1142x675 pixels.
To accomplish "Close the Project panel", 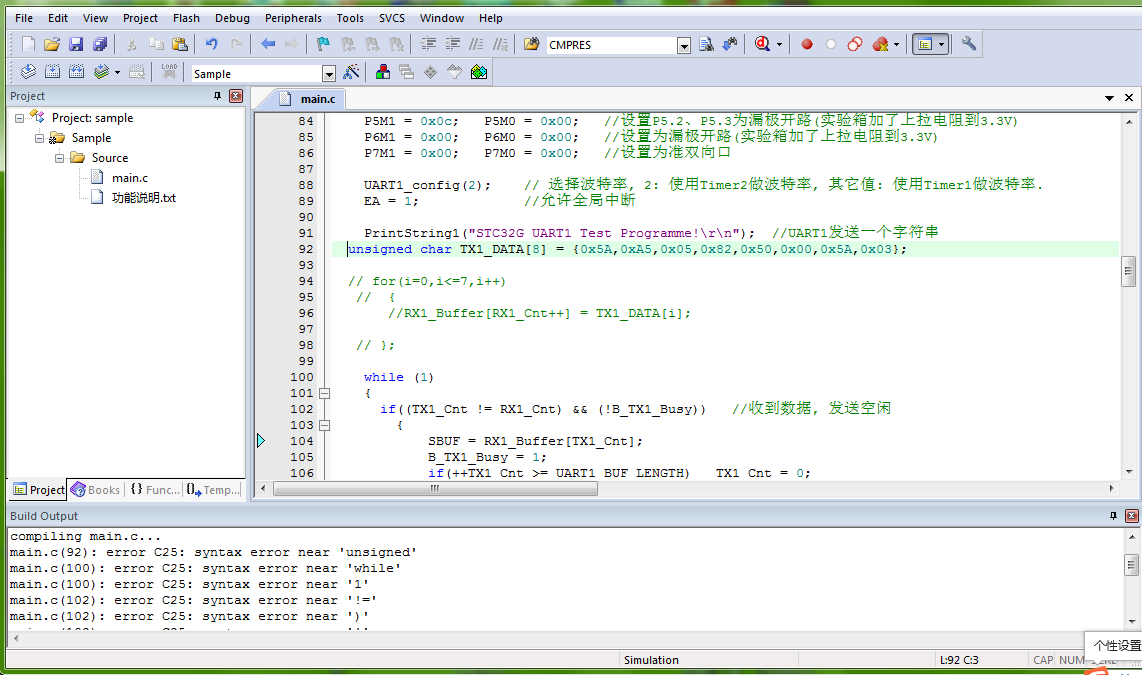I will [x=236, y=96].
